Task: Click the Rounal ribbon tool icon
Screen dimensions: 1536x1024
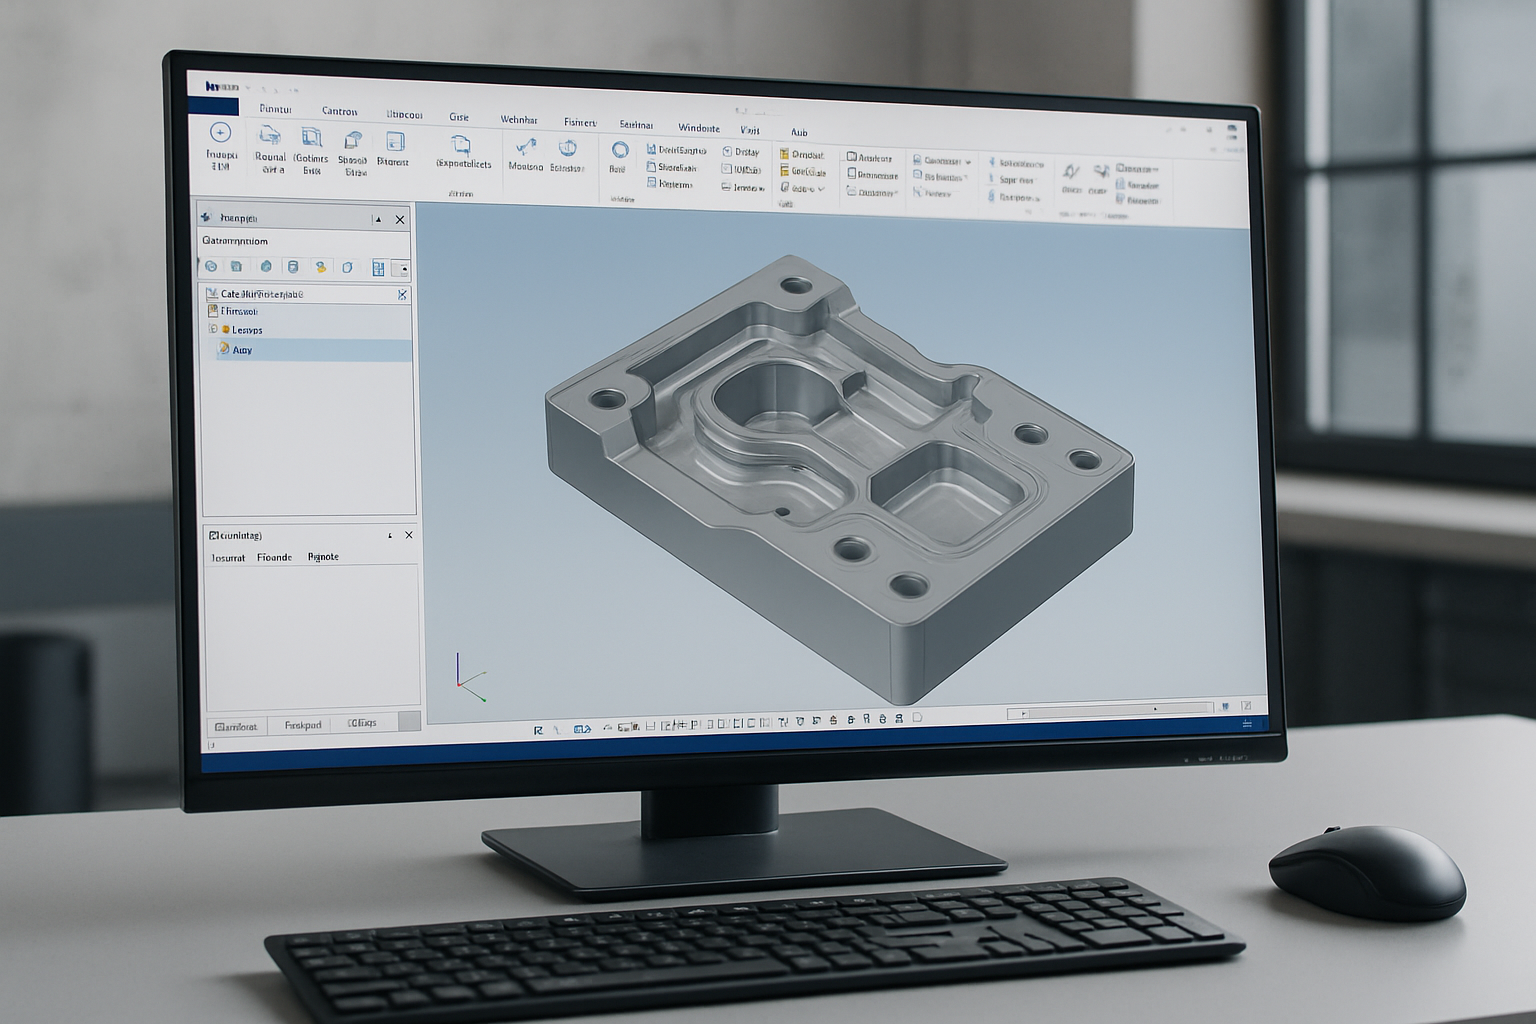Action: click(x=270, y=137)
